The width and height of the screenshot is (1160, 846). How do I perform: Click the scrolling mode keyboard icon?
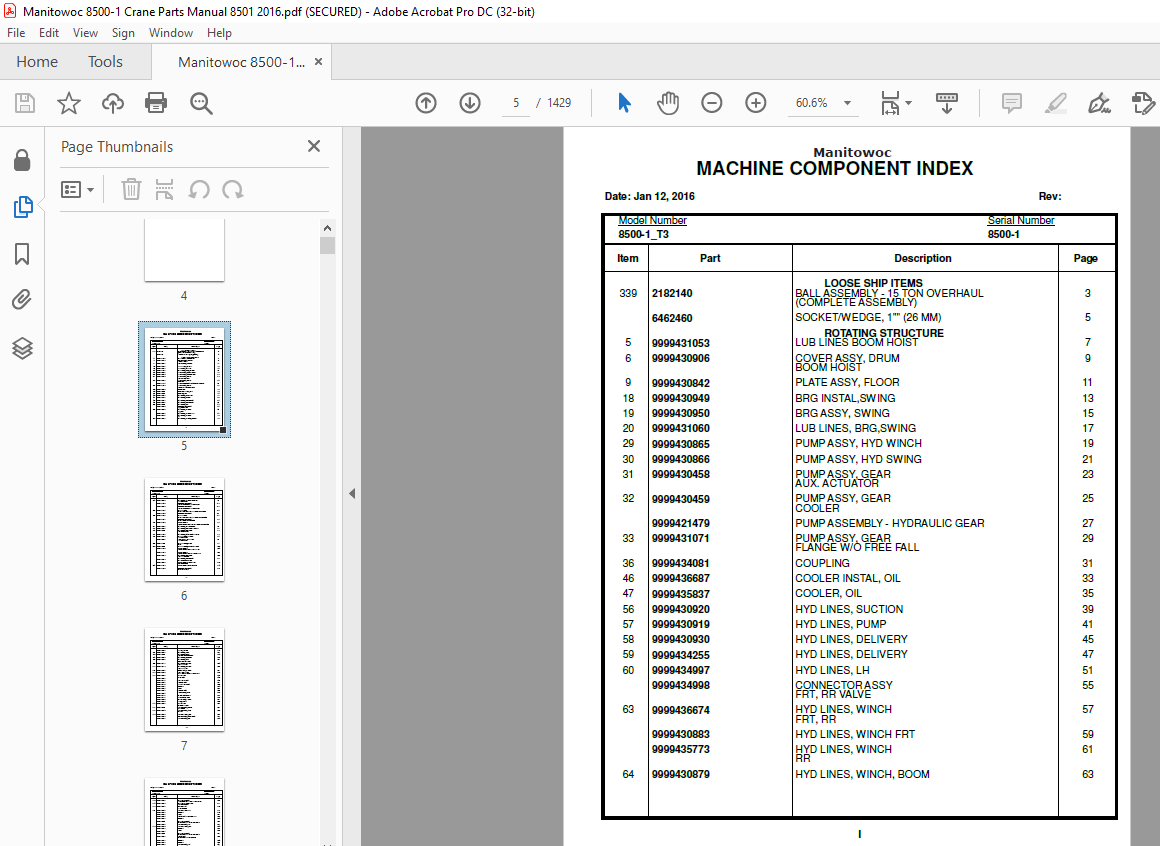947,103
